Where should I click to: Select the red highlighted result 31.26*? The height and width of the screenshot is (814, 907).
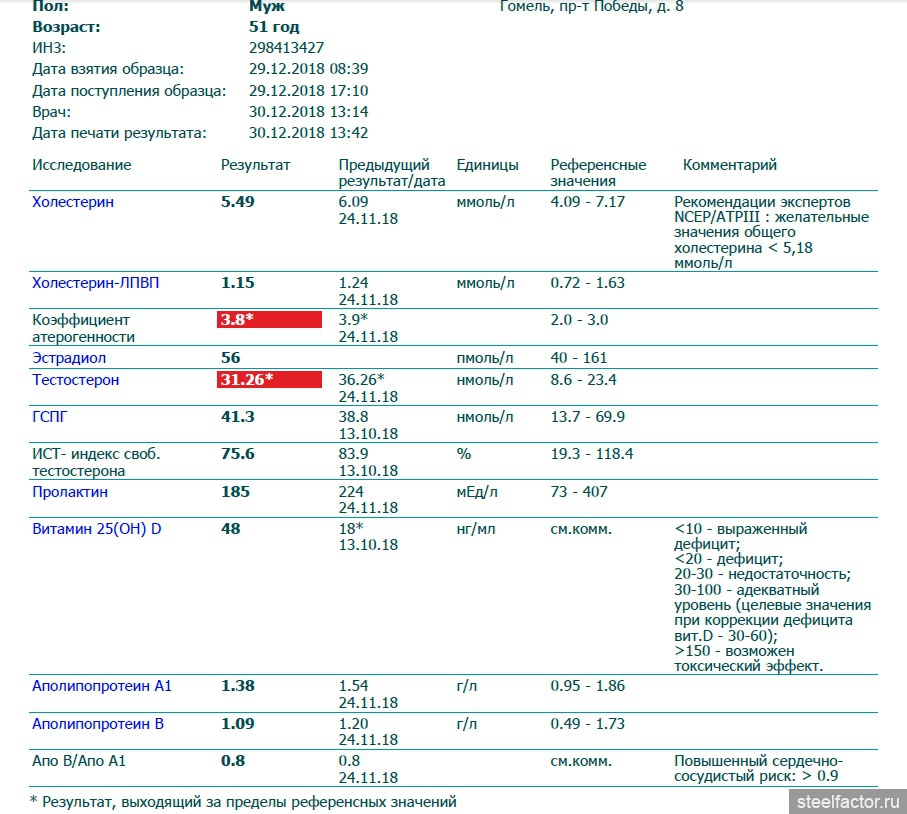point(270,380)
